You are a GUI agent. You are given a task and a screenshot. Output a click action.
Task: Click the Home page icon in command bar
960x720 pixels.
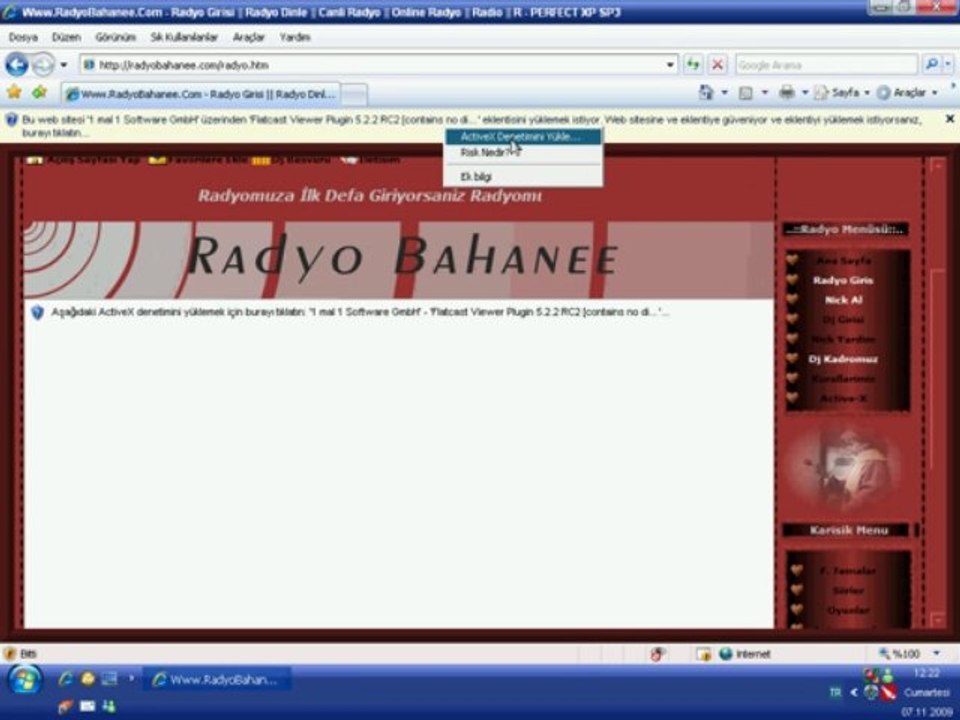tap(707, 92)
